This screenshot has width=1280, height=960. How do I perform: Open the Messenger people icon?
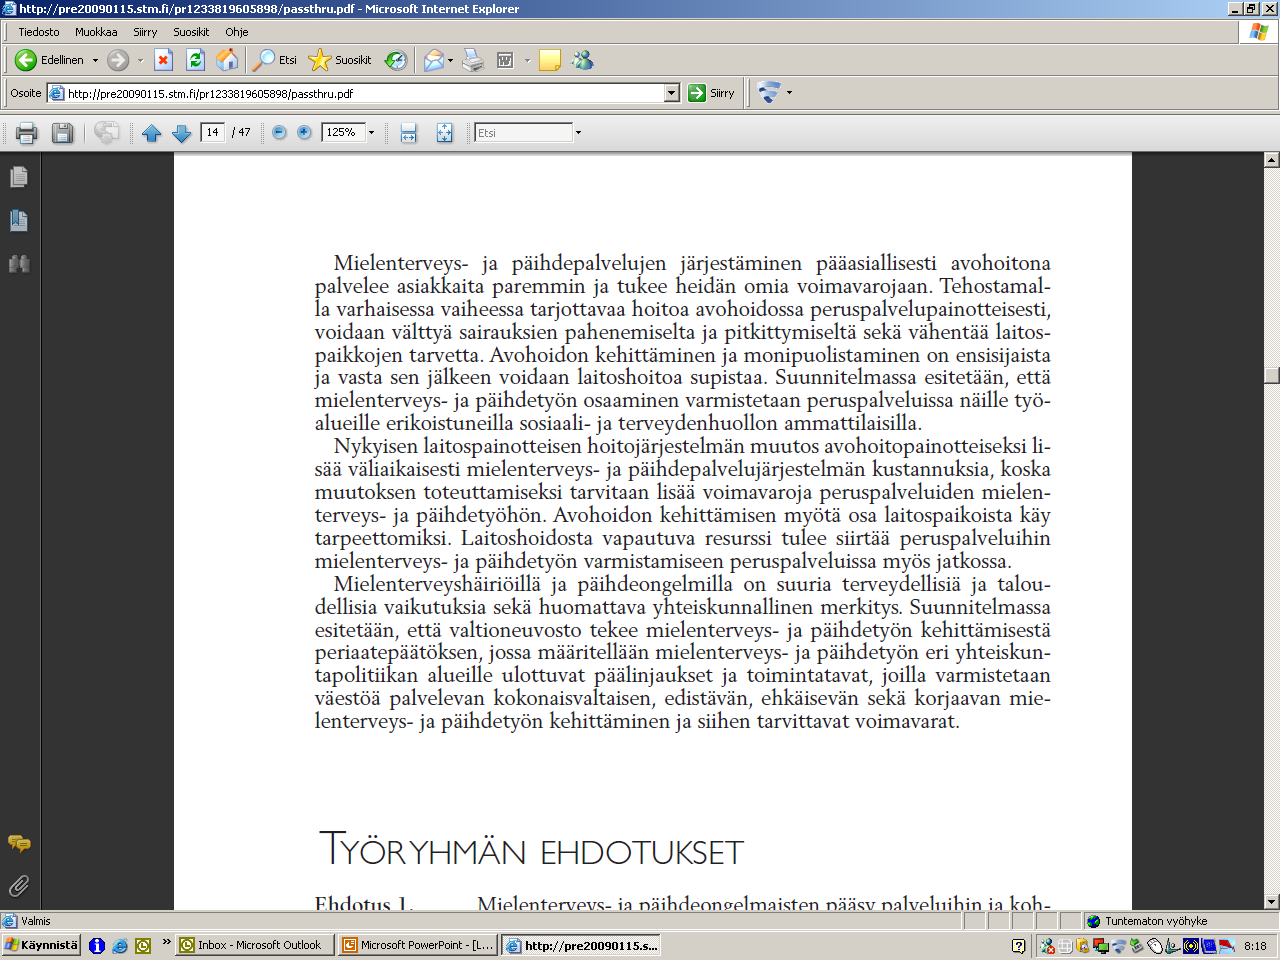(x=583, y=60)
